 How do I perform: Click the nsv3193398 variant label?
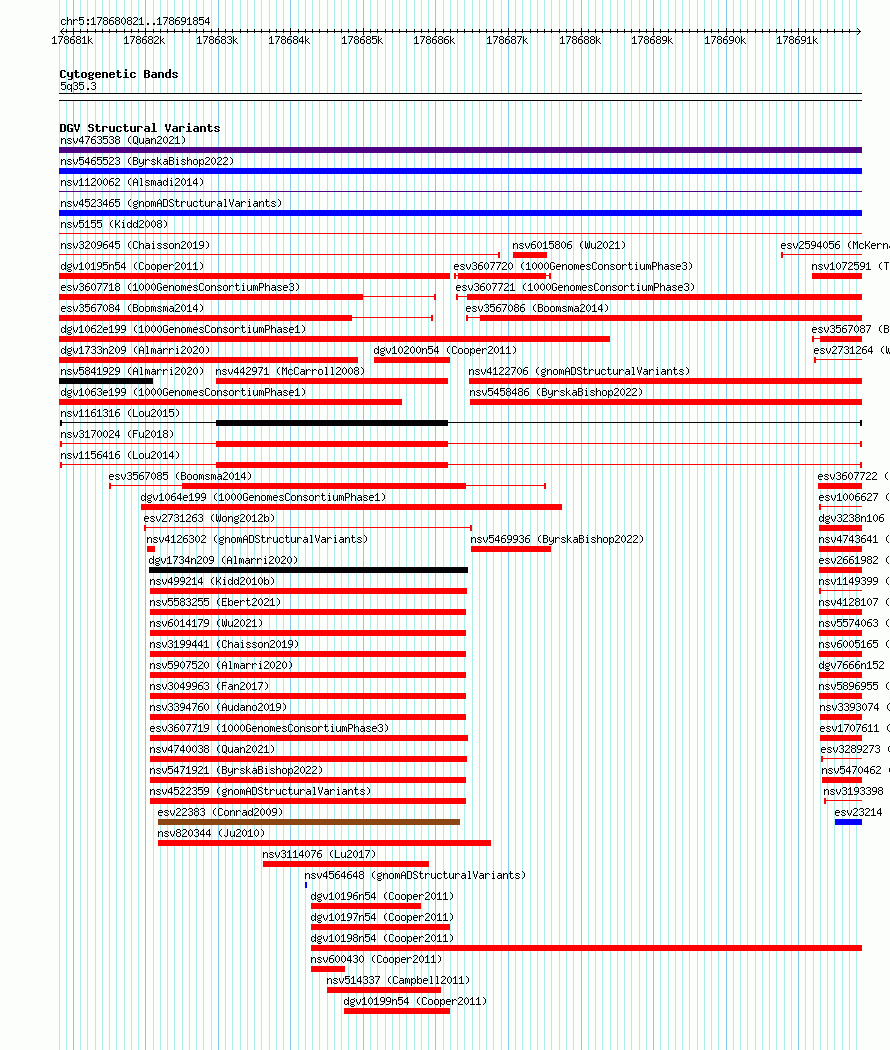pos(853,791)
